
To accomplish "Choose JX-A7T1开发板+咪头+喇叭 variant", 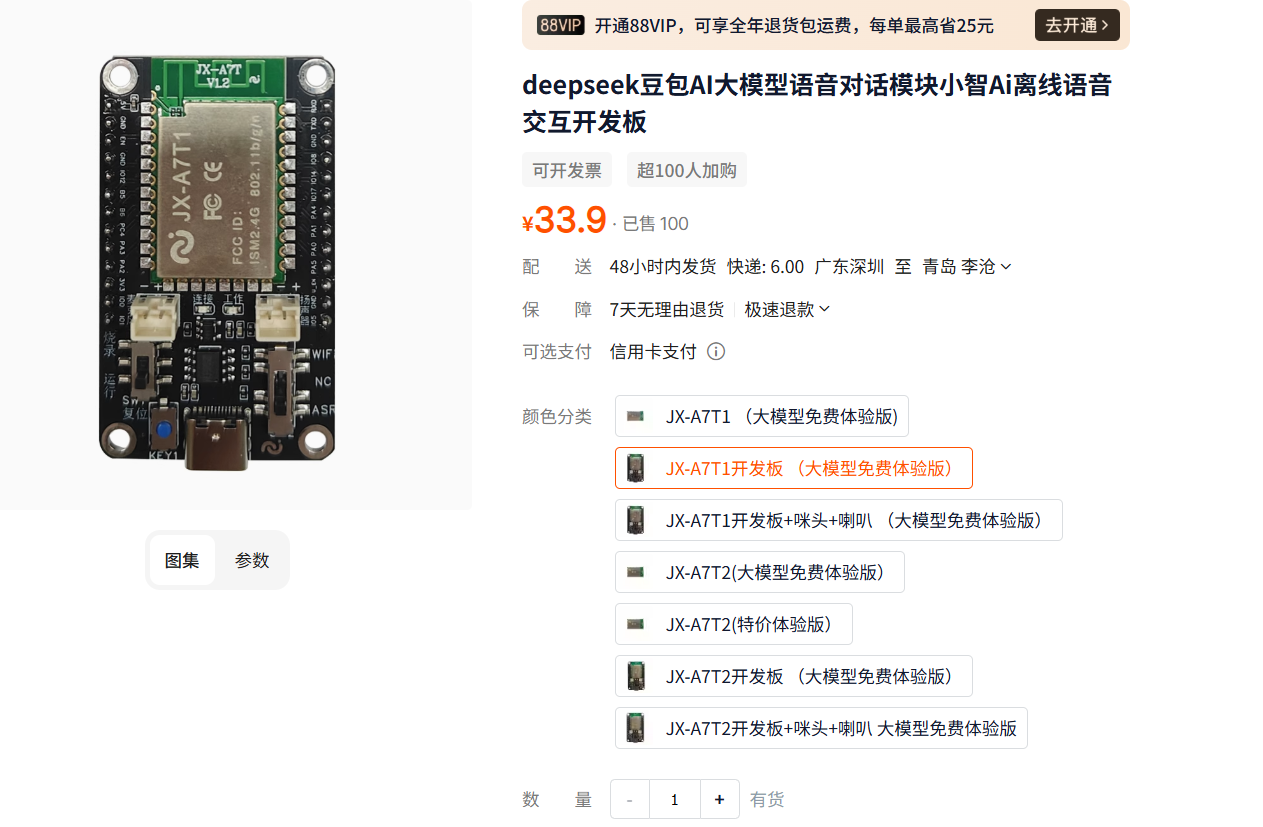I will [x=838, y=519].
